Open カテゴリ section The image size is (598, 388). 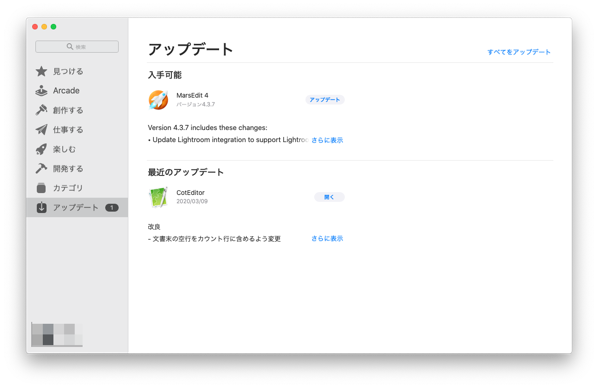coord(68,188)
